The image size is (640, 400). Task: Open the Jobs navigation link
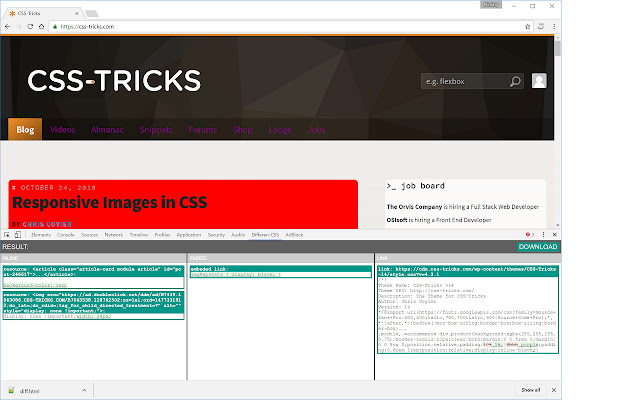316,130
